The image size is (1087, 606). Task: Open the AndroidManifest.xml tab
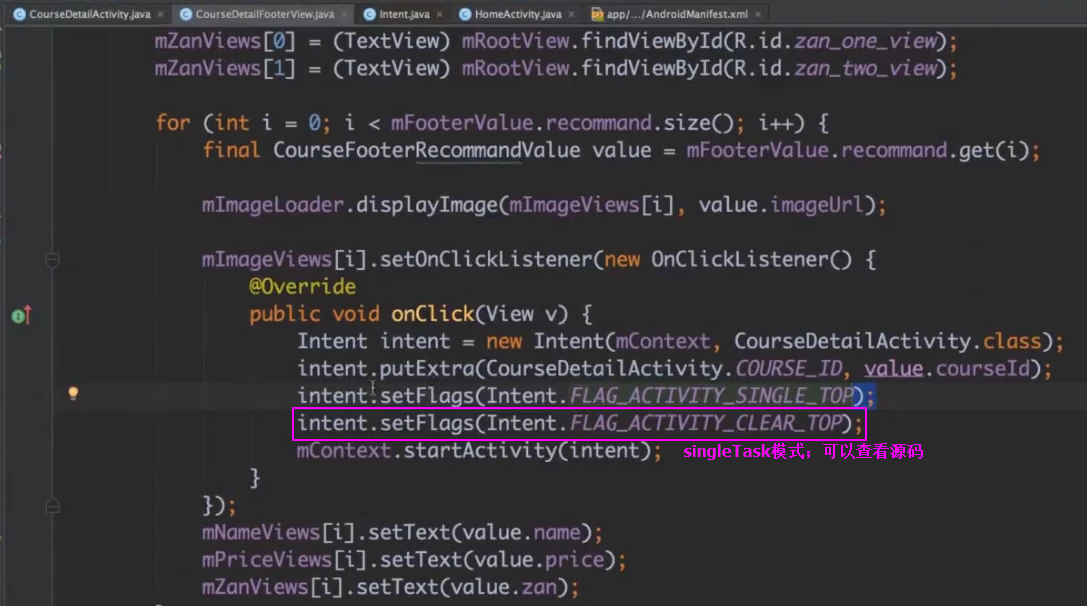[677, 14]
